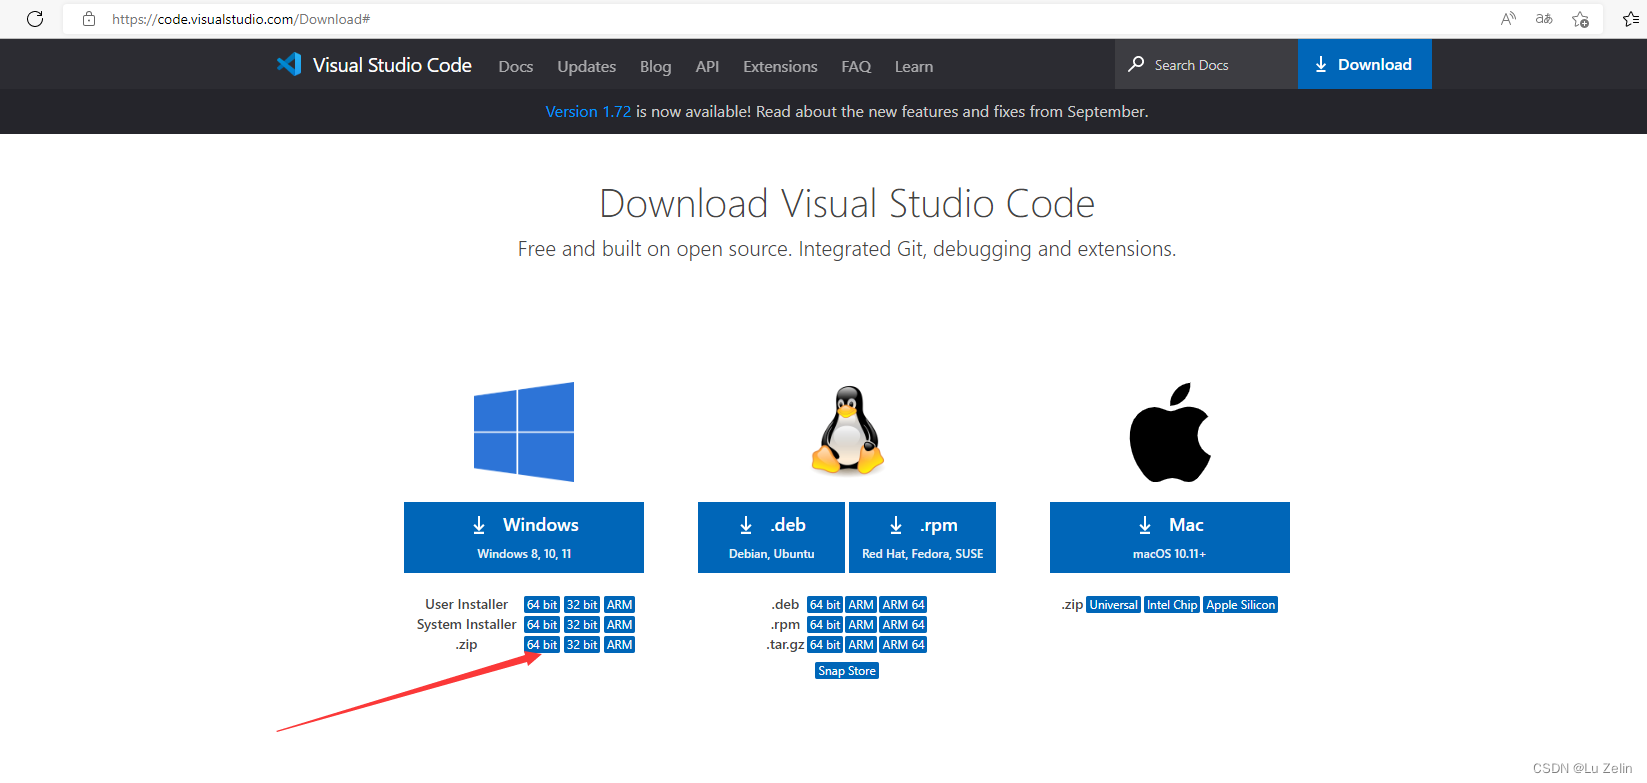1647x783 pixels.
Task: Download Mac .zip Intel Chip
Action: [1172, 605]
